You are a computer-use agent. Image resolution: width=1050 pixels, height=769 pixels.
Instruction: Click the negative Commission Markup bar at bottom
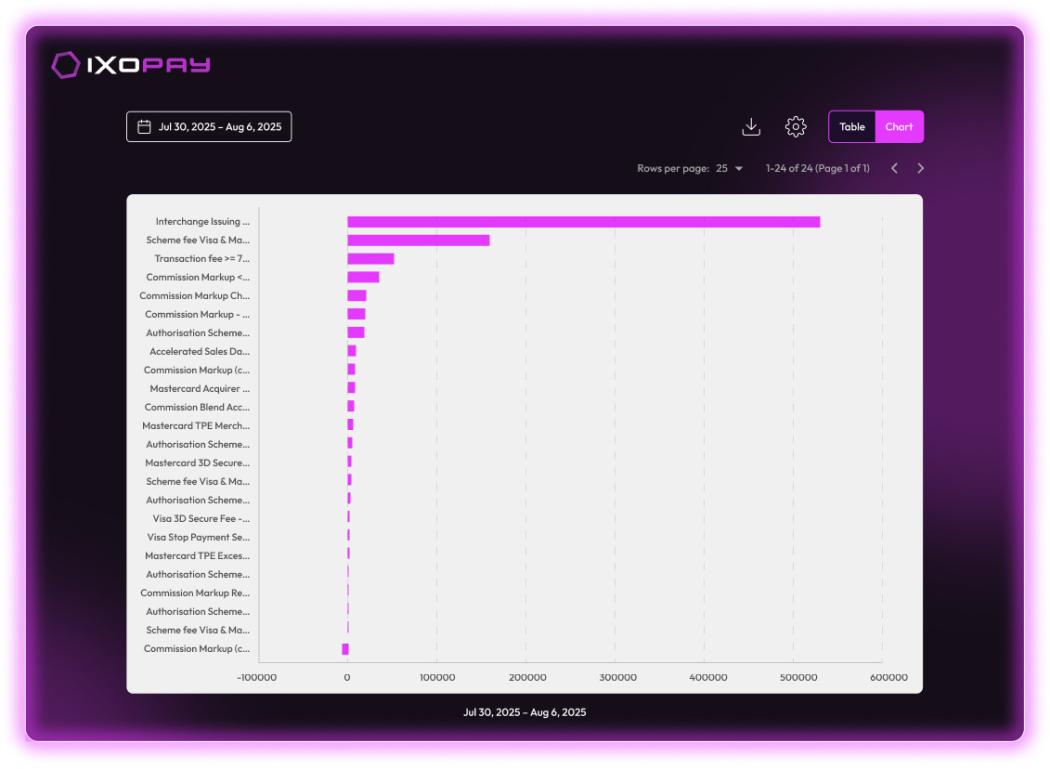pyautogui.click(x=345, y=649)
